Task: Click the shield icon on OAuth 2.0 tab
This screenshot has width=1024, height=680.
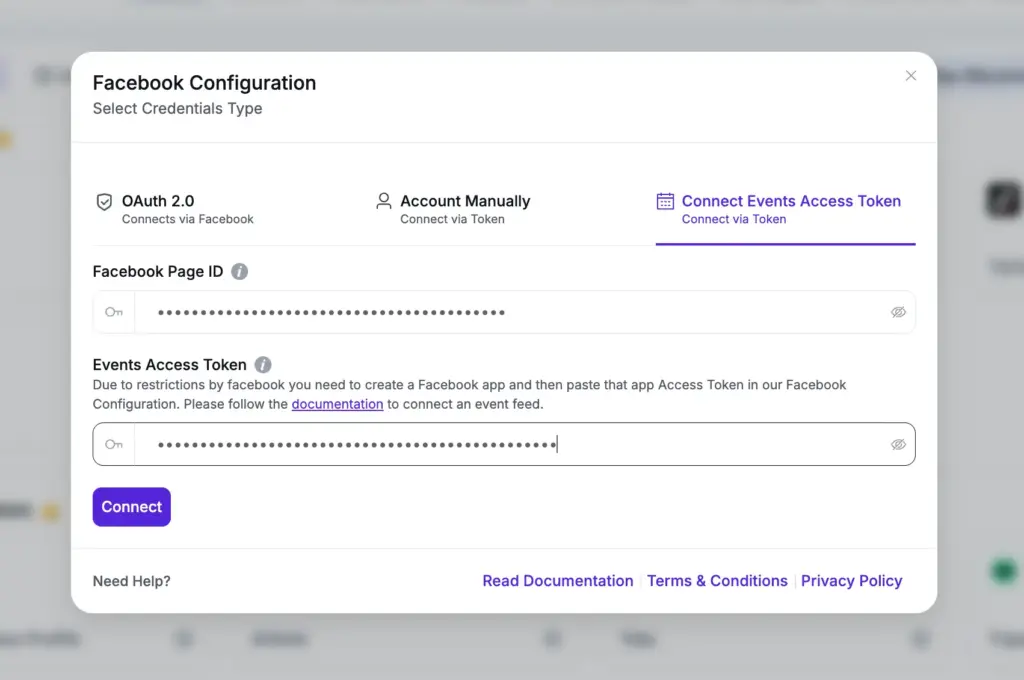Action: pos(104,202)
